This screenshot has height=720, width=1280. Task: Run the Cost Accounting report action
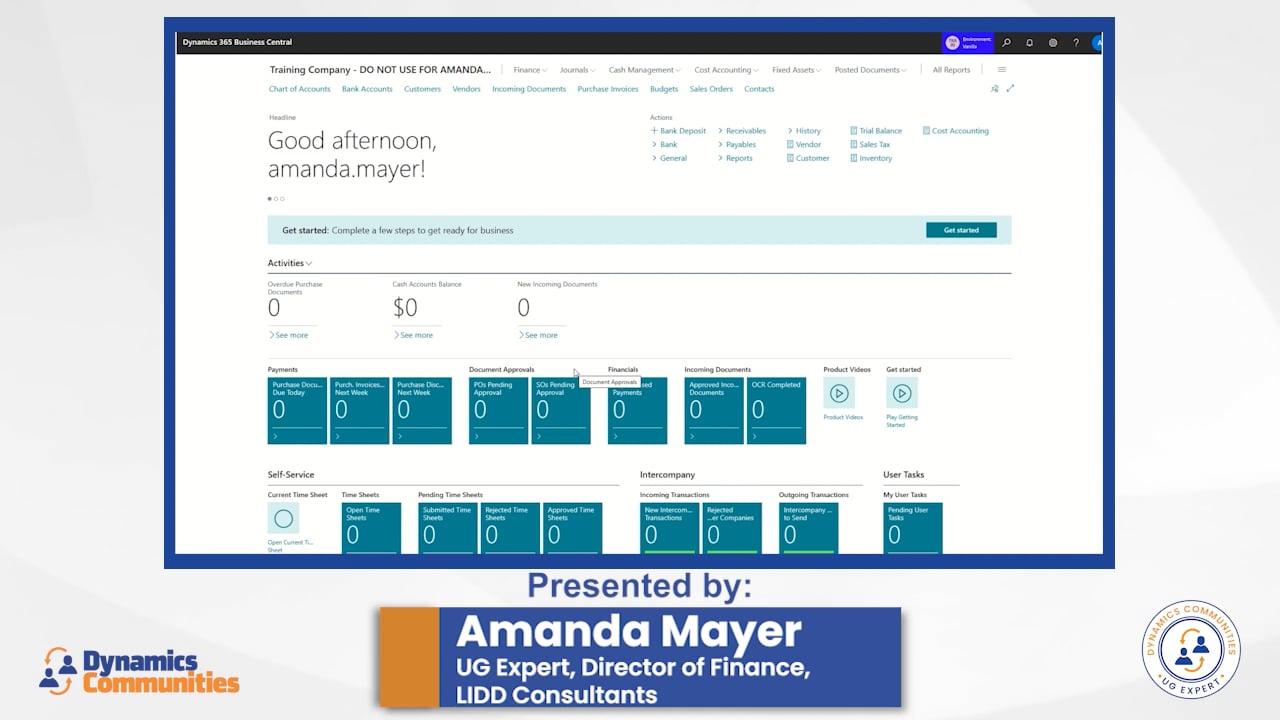point(956,131)
